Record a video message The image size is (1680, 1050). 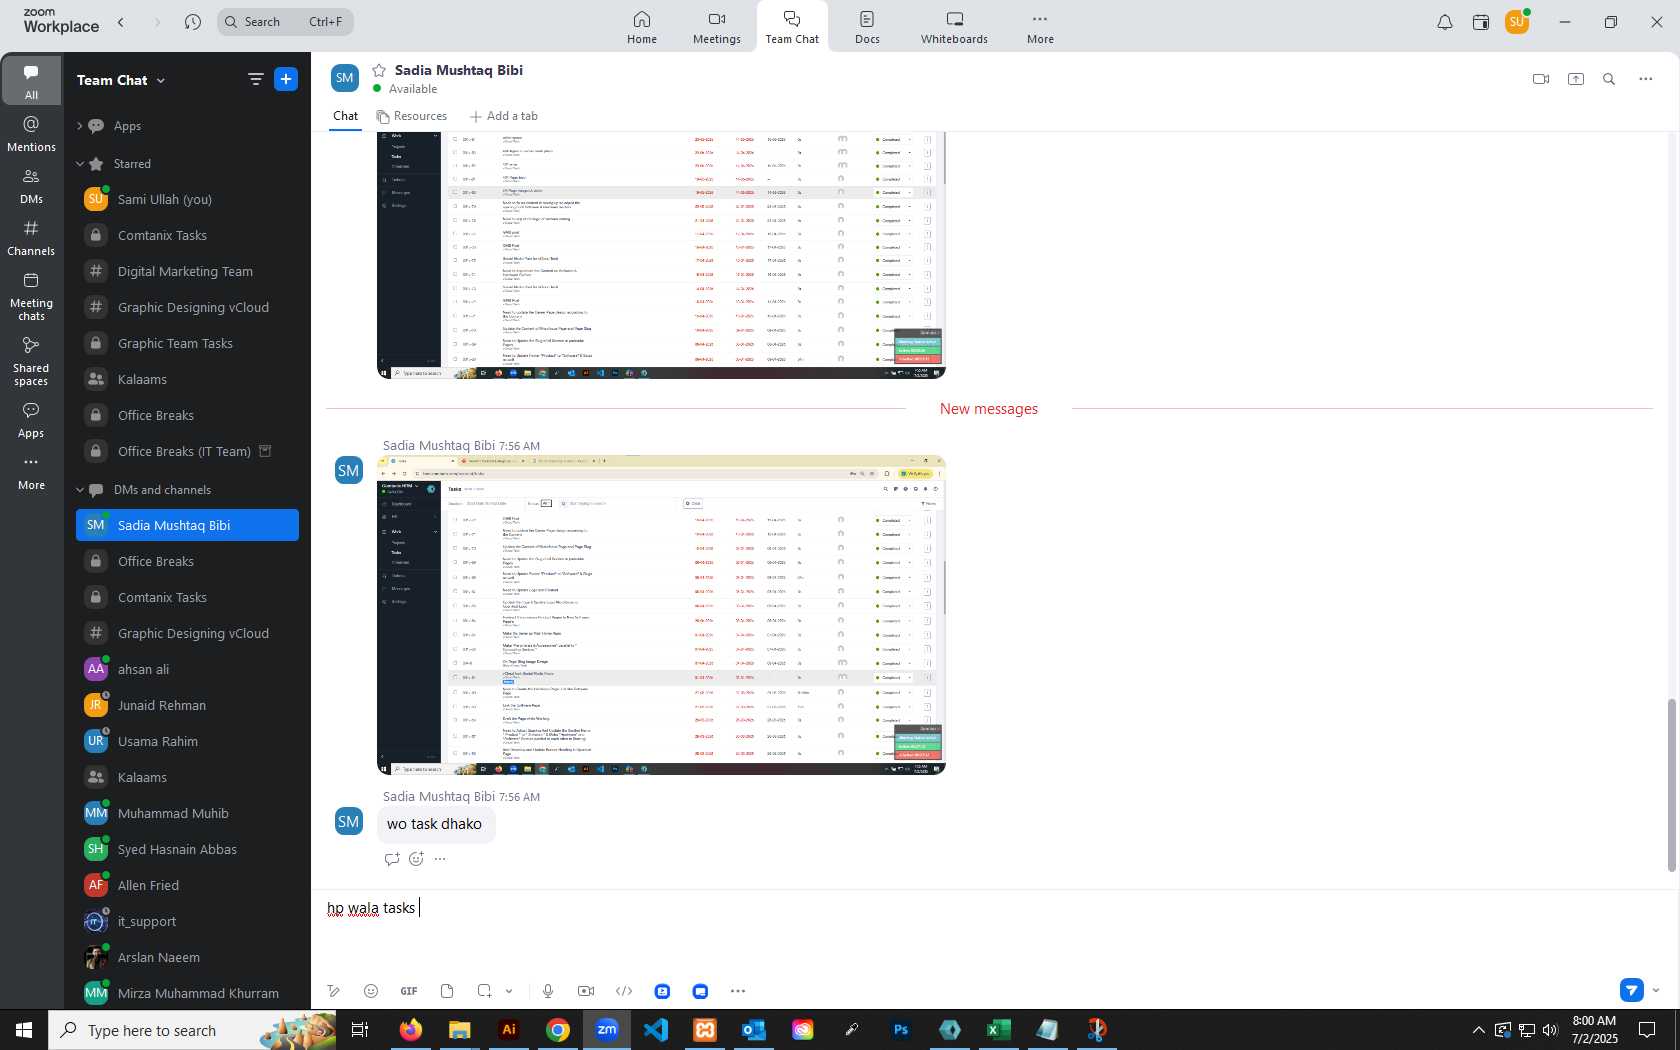tap(586, 991)
